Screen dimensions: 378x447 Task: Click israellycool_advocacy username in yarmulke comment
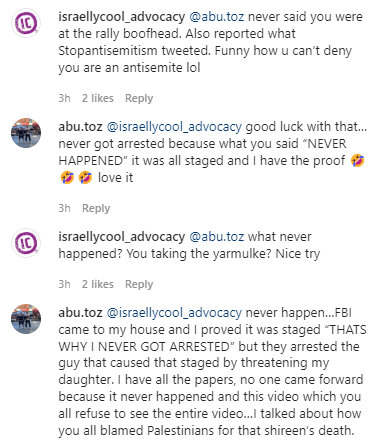(x=121, y=237)
